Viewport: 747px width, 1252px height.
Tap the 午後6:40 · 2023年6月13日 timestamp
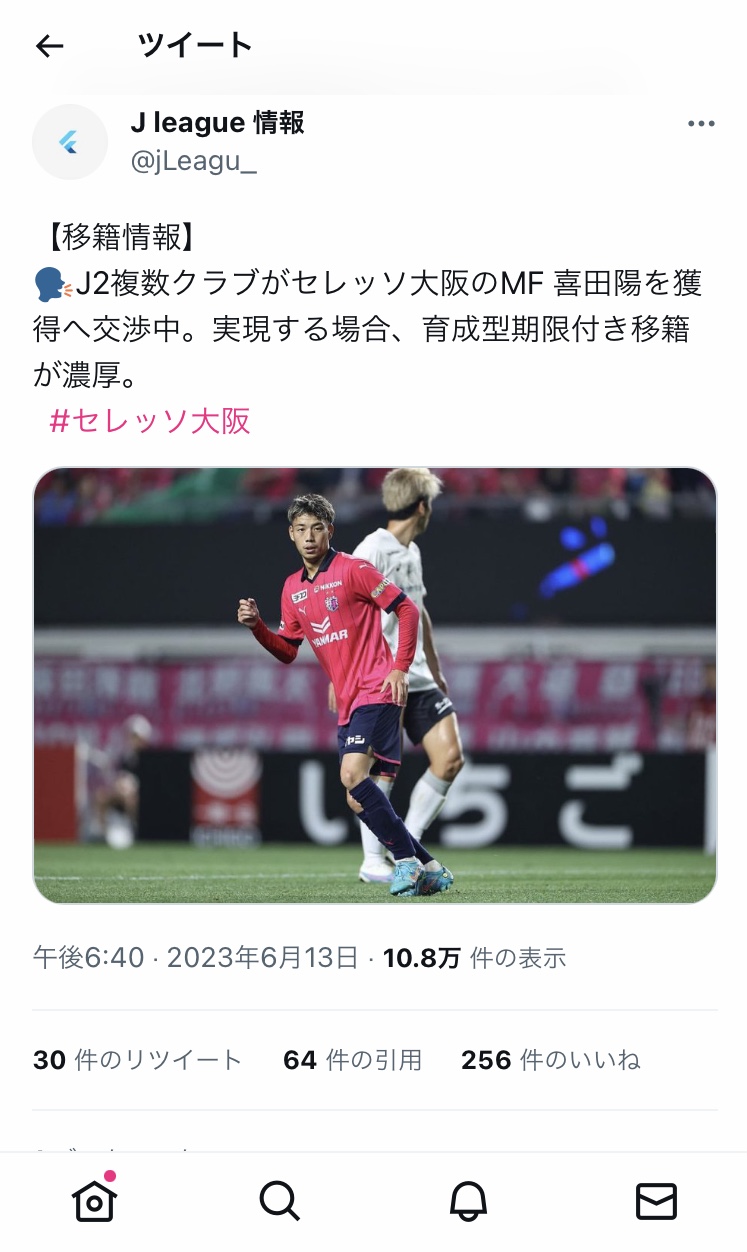tap(196, 958)
